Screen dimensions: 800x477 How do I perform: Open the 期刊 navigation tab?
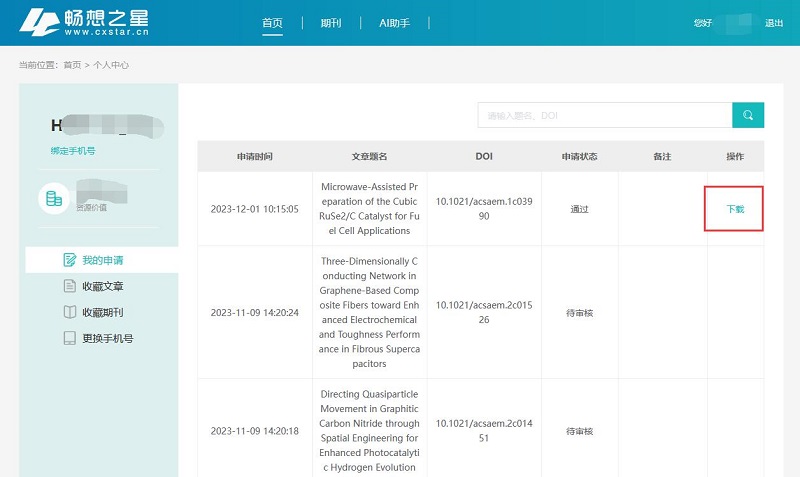coord(331,23)
